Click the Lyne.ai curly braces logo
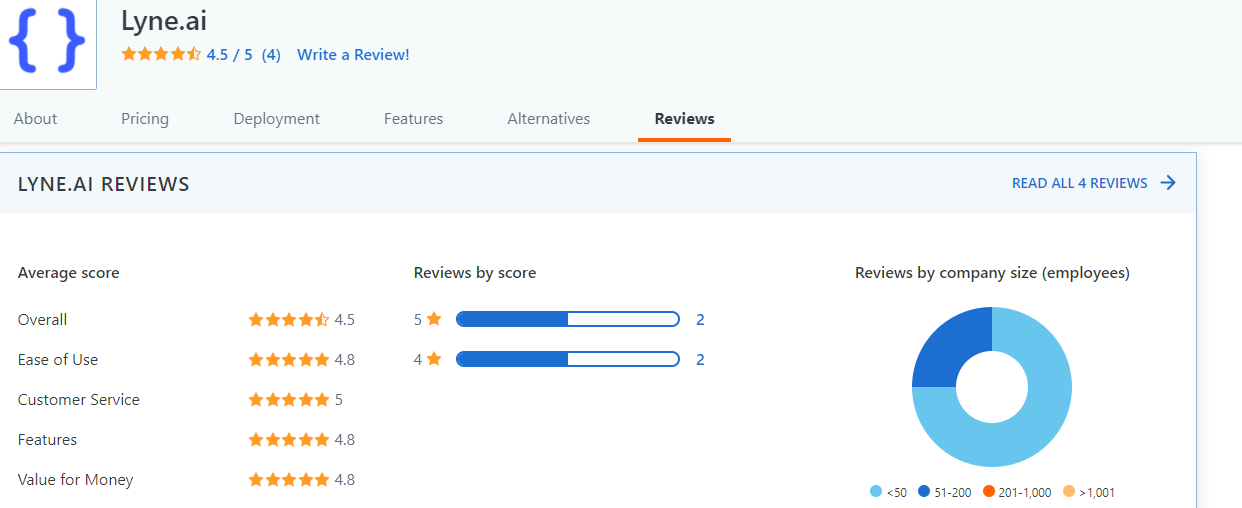The image size is (1242, 508). (x=47, y=40)
